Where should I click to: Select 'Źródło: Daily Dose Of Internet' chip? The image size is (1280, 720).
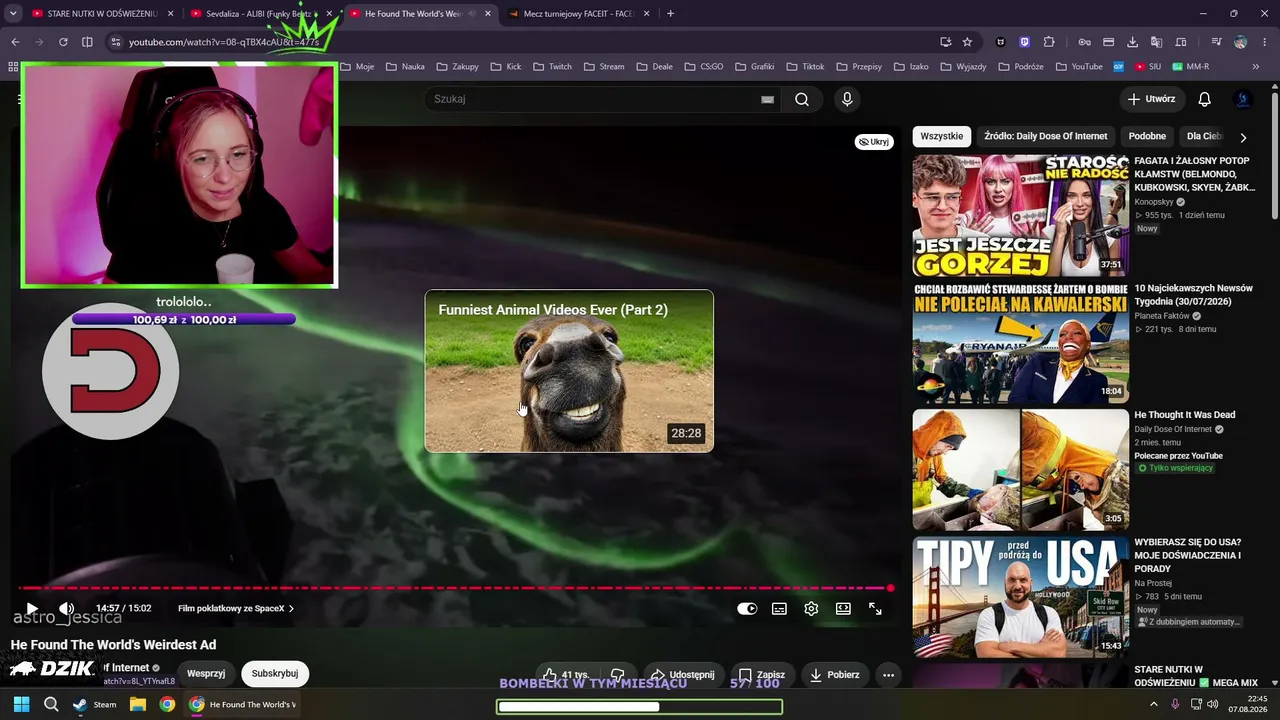coord(1046,136)
